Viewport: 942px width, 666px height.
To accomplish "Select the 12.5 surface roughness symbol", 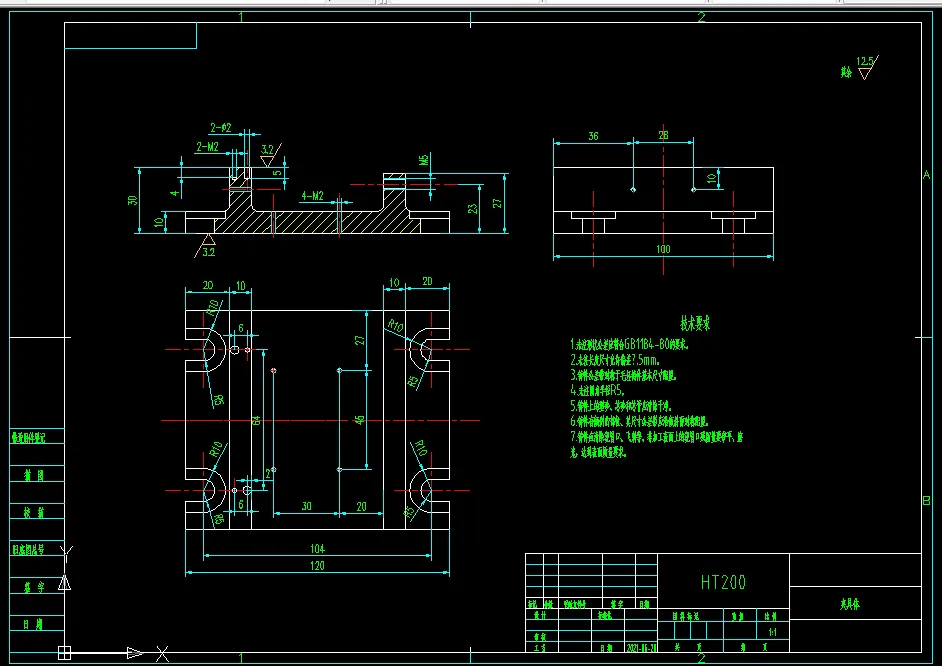I will click(x=867, y=67).
